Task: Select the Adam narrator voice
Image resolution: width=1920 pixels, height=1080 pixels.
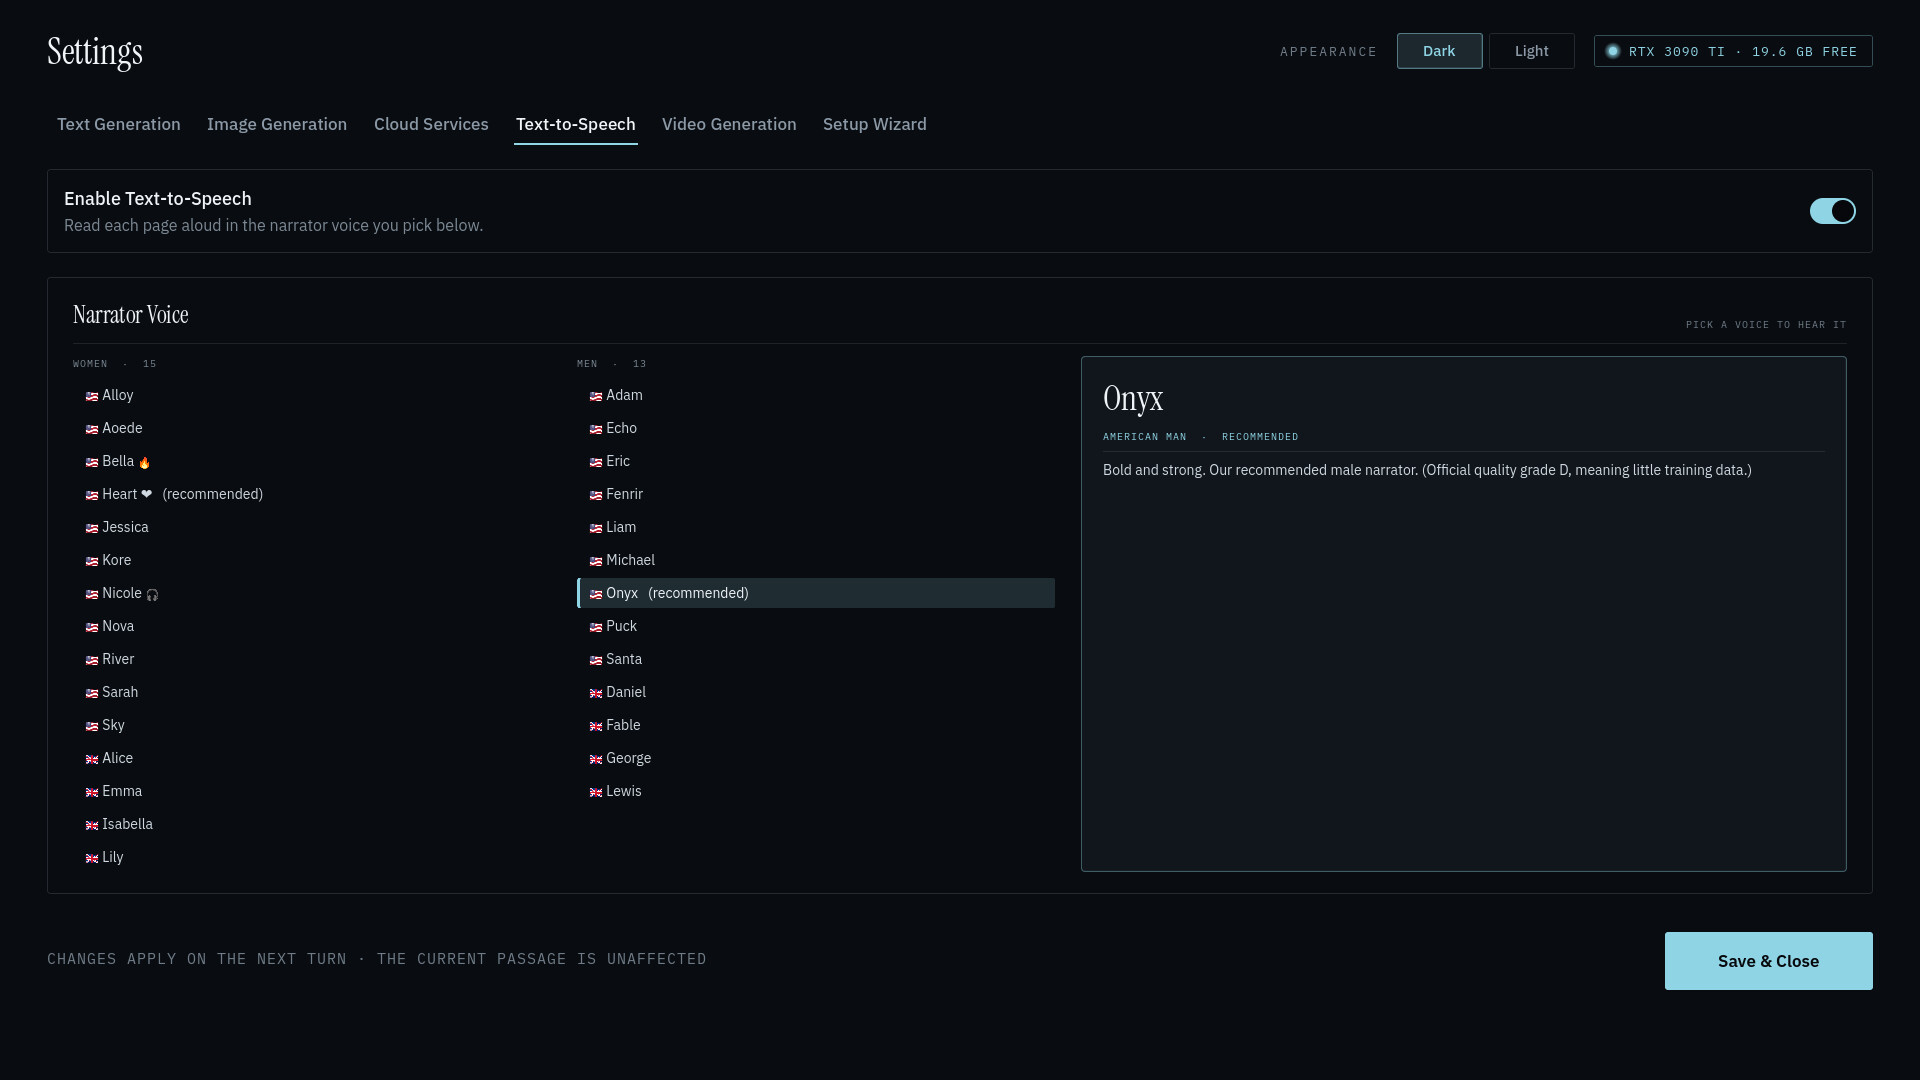Action: pyautogui.click(x=816, y=395)
